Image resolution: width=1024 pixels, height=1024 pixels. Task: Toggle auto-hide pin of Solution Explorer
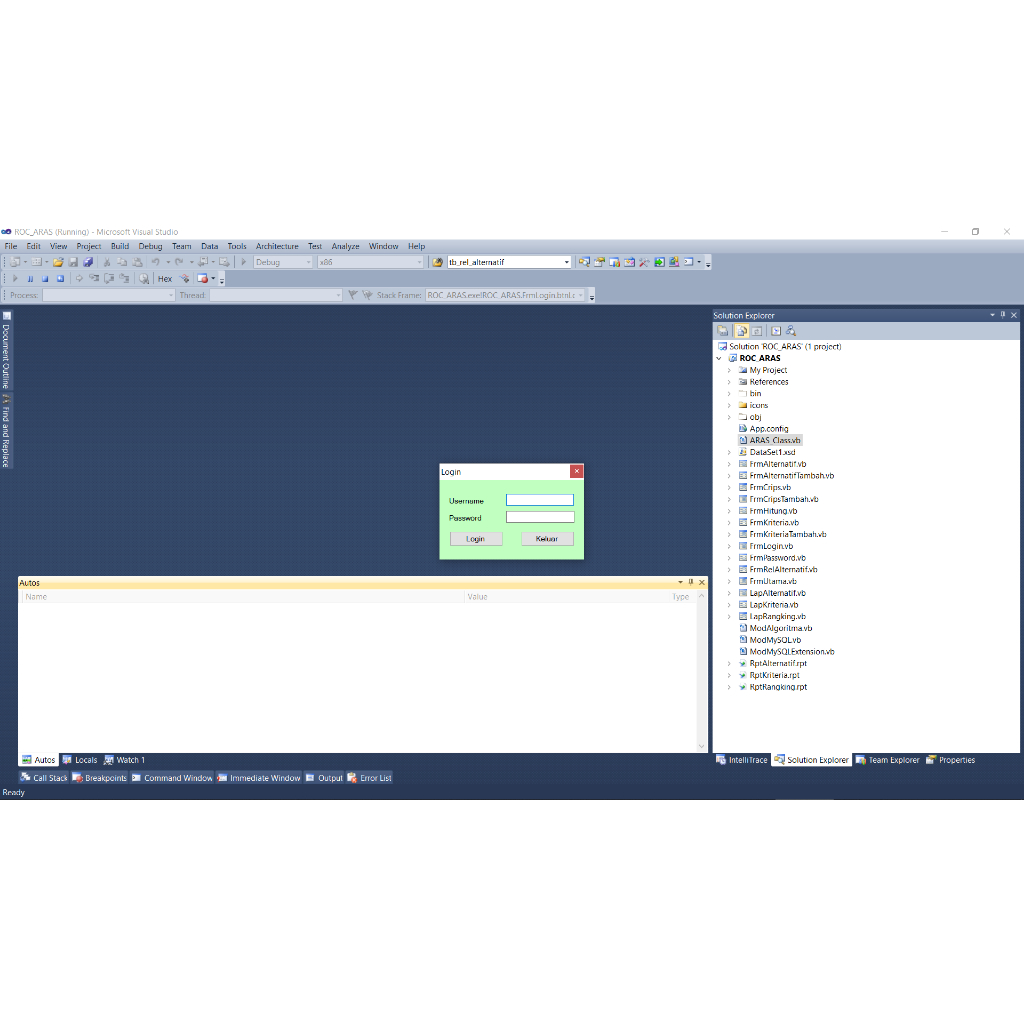(1003, 315)
